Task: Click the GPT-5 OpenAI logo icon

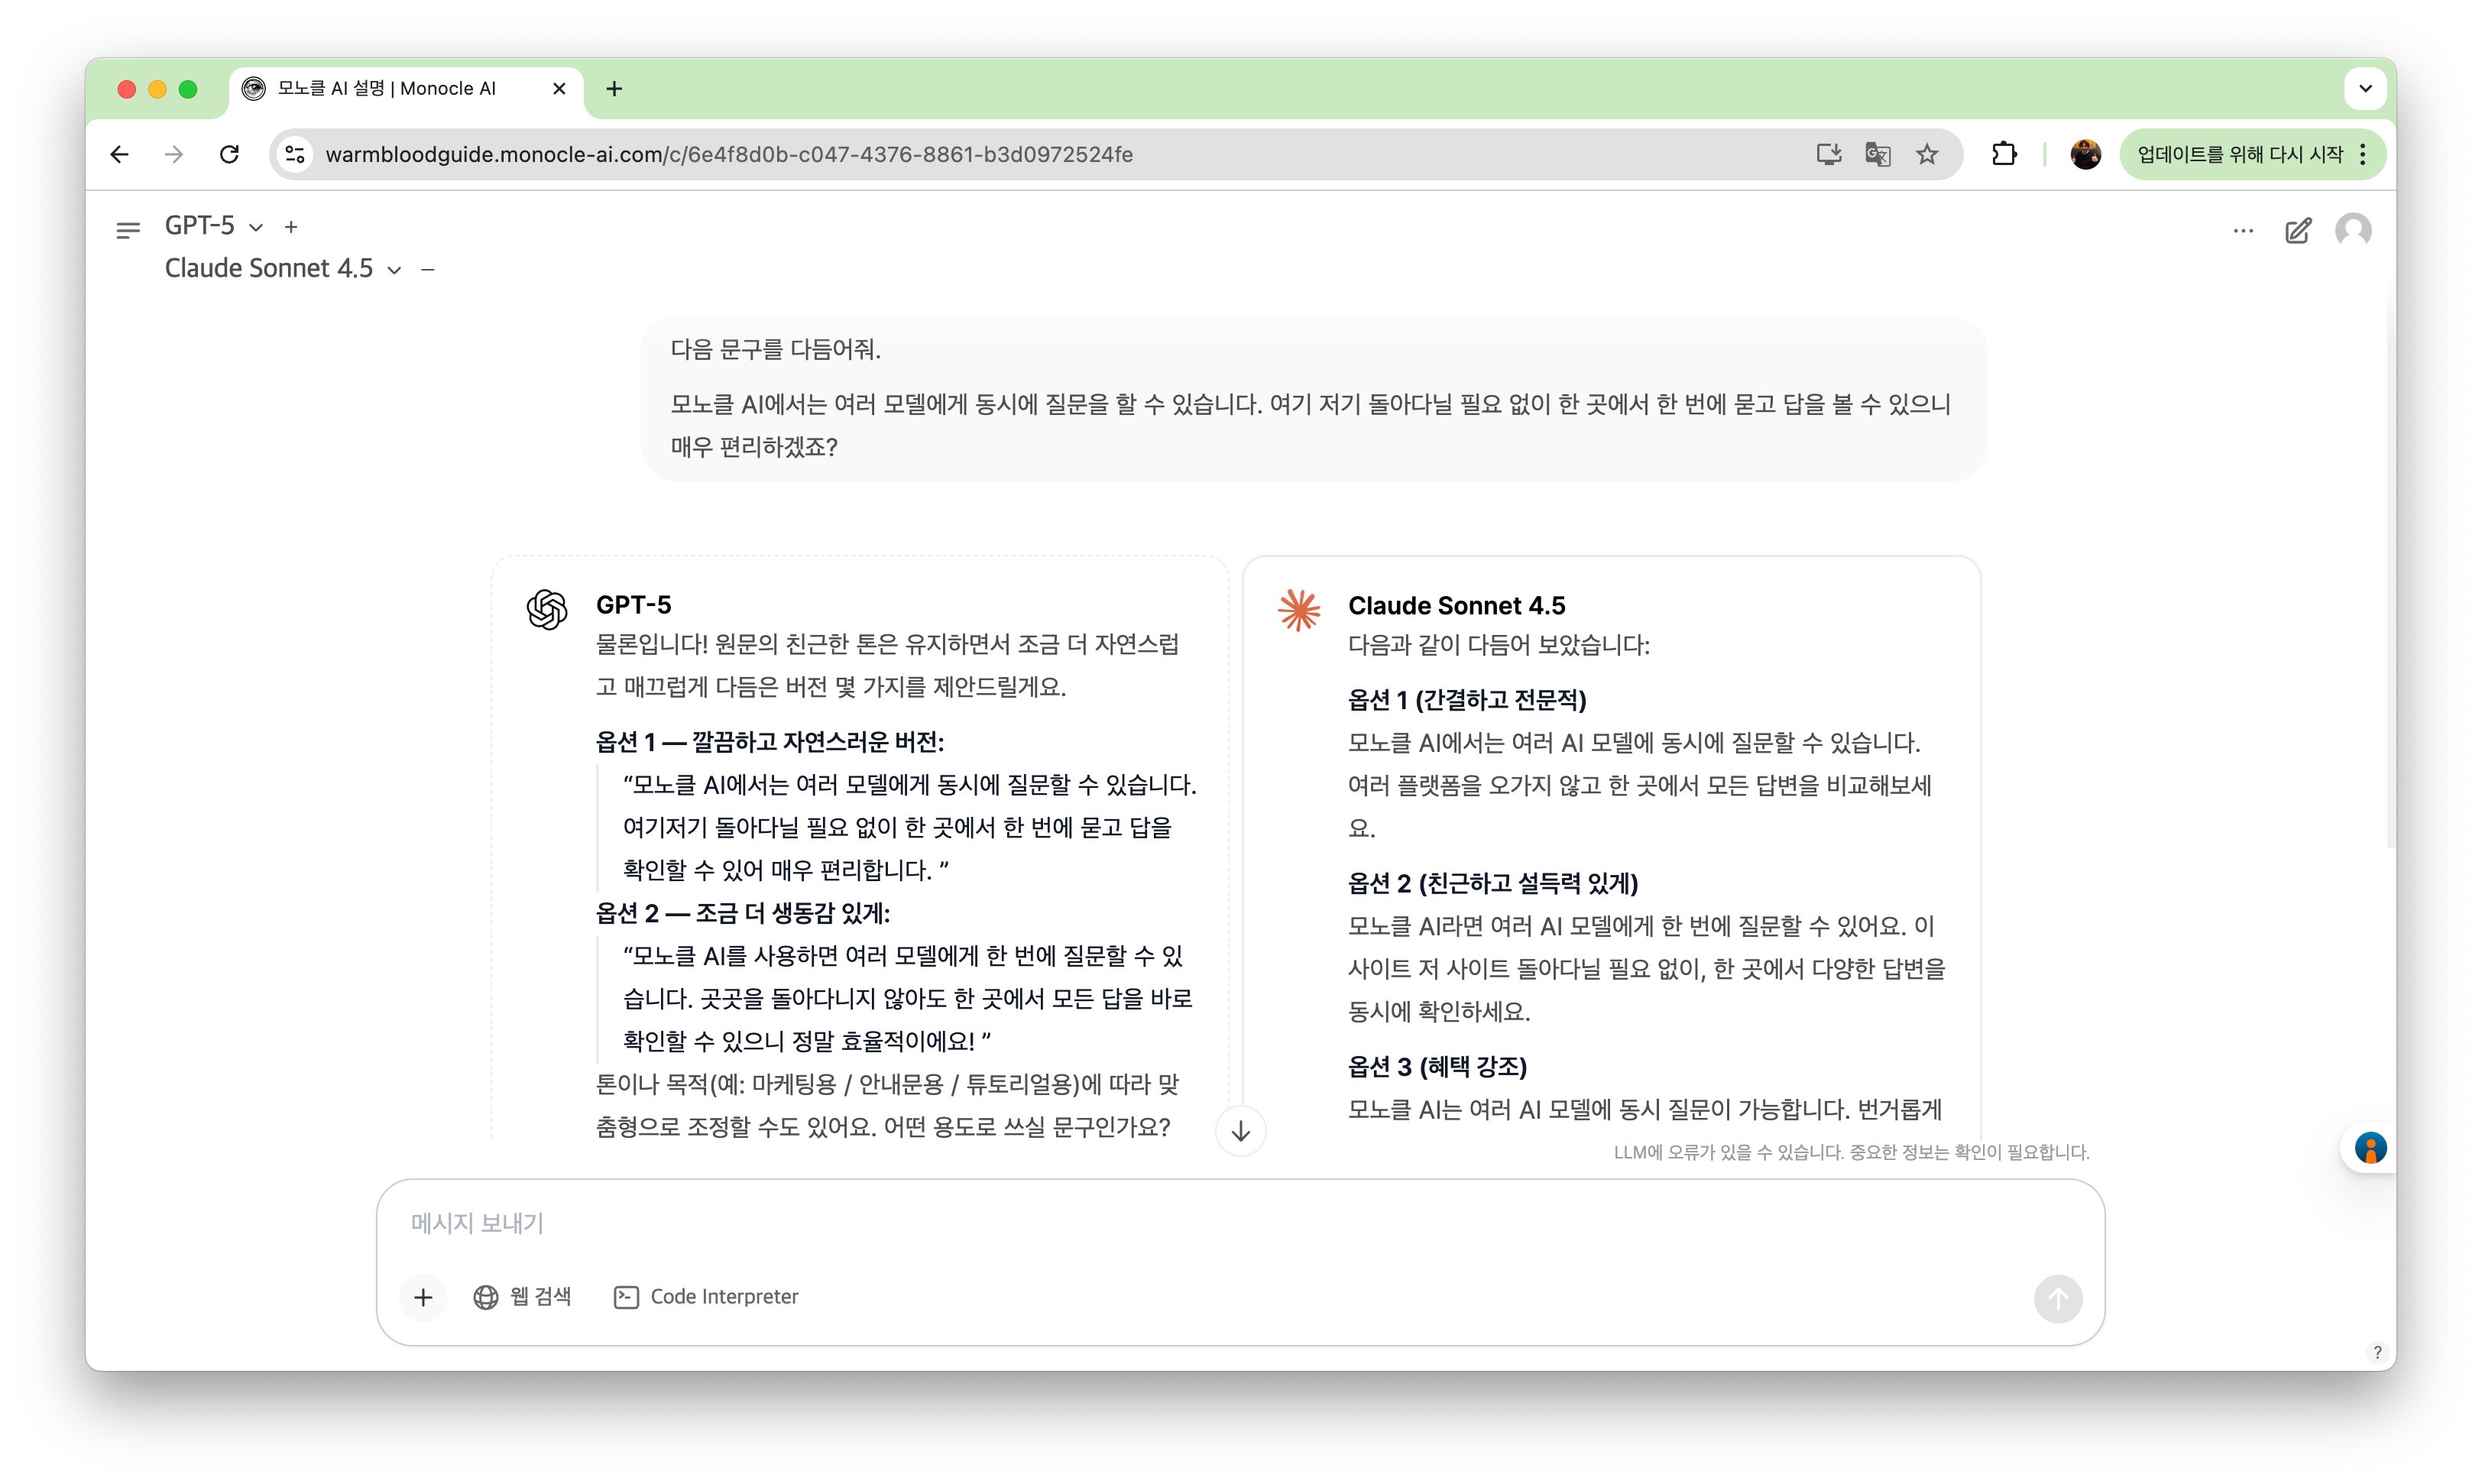Action: point(547,609)
